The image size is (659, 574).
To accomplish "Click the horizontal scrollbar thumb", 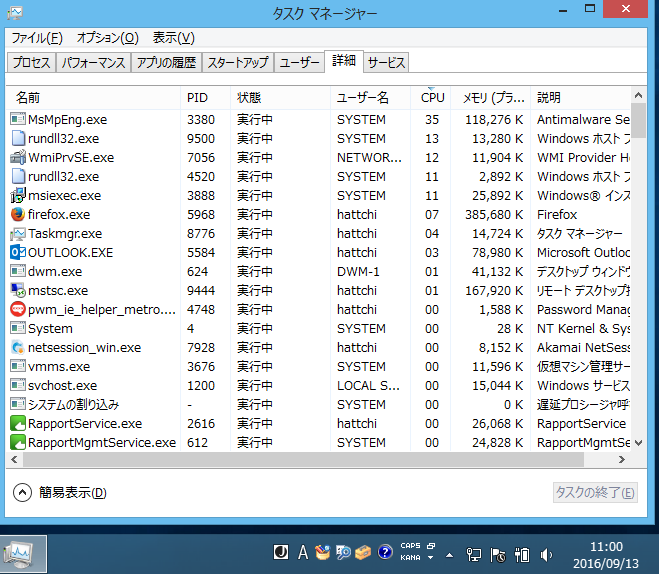I will [x=303, y=459].
